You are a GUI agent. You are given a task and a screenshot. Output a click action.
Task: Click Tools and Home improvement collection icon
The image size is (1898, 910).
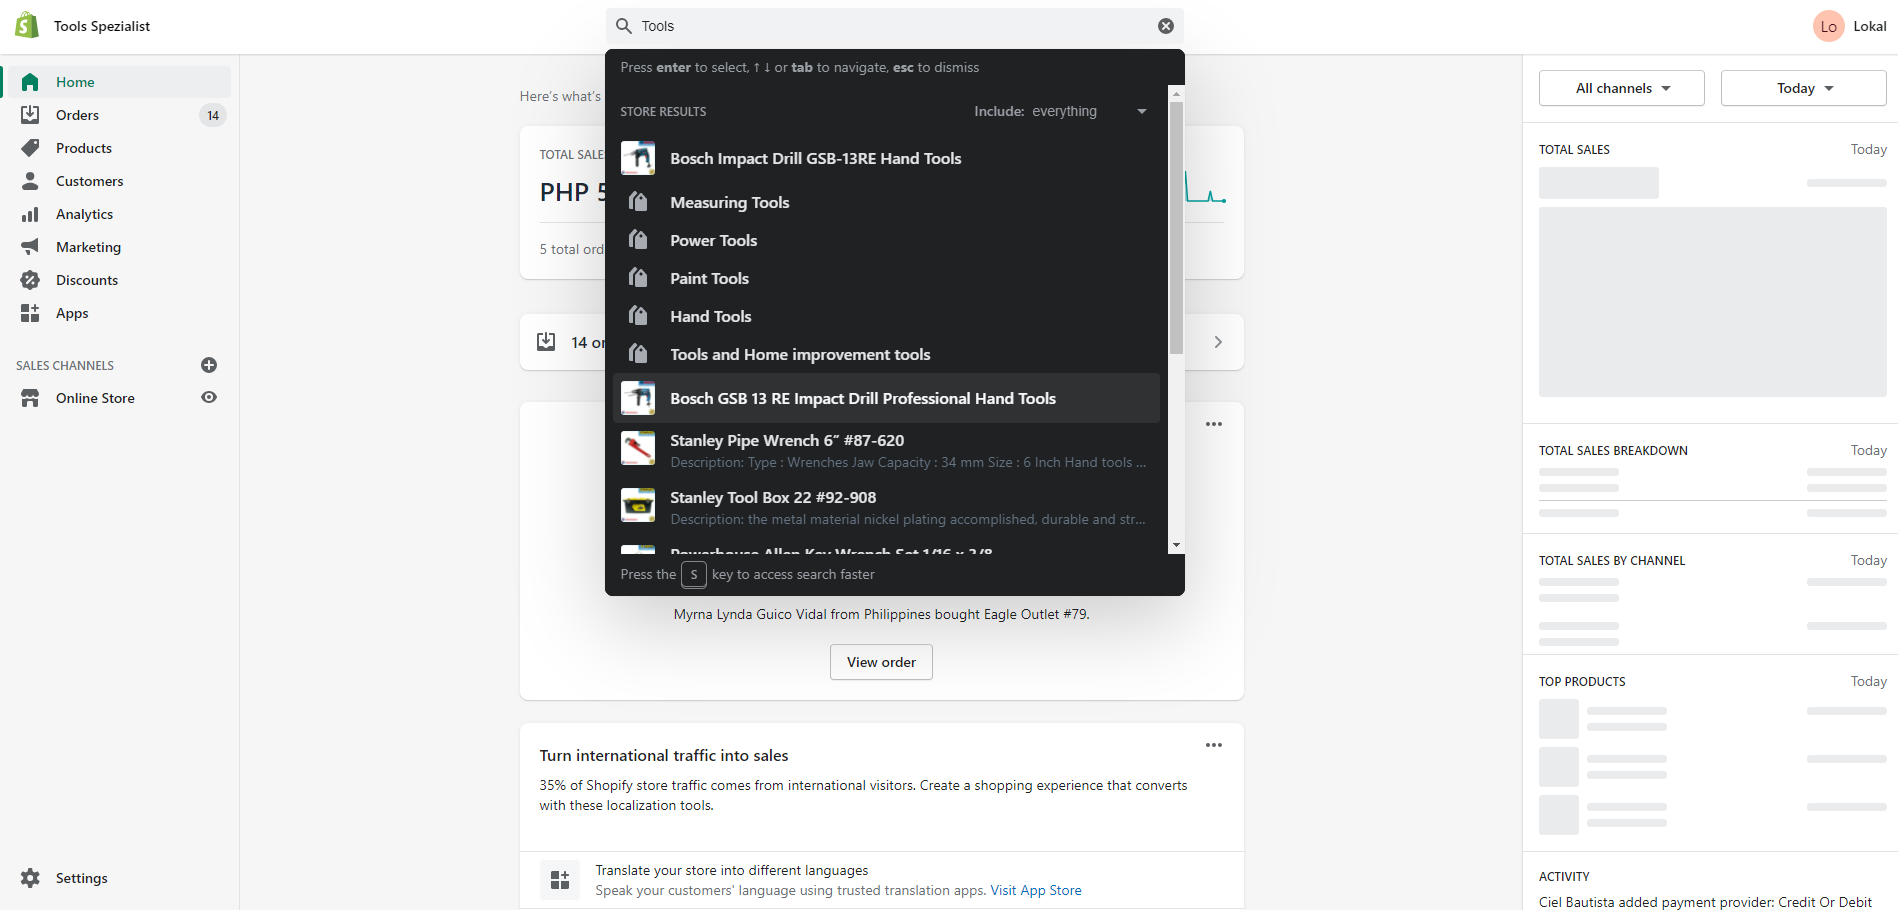click(638, 354)
